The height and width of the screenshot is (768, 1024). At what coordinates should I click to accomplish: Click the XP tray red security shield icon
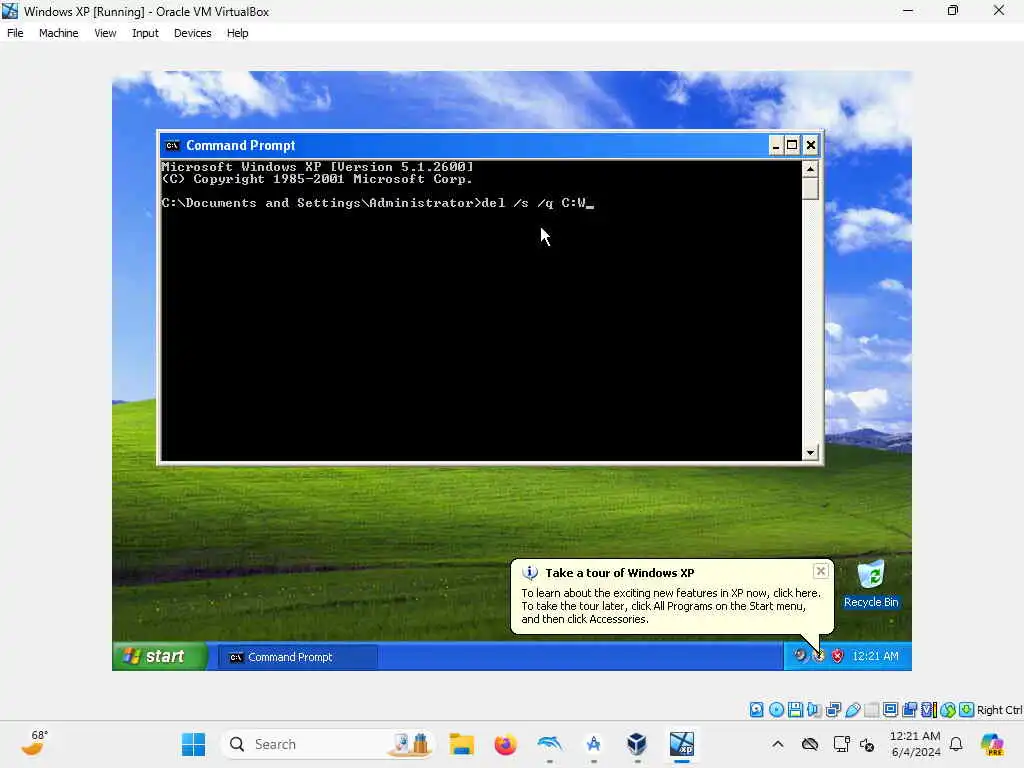coord(837,656)
